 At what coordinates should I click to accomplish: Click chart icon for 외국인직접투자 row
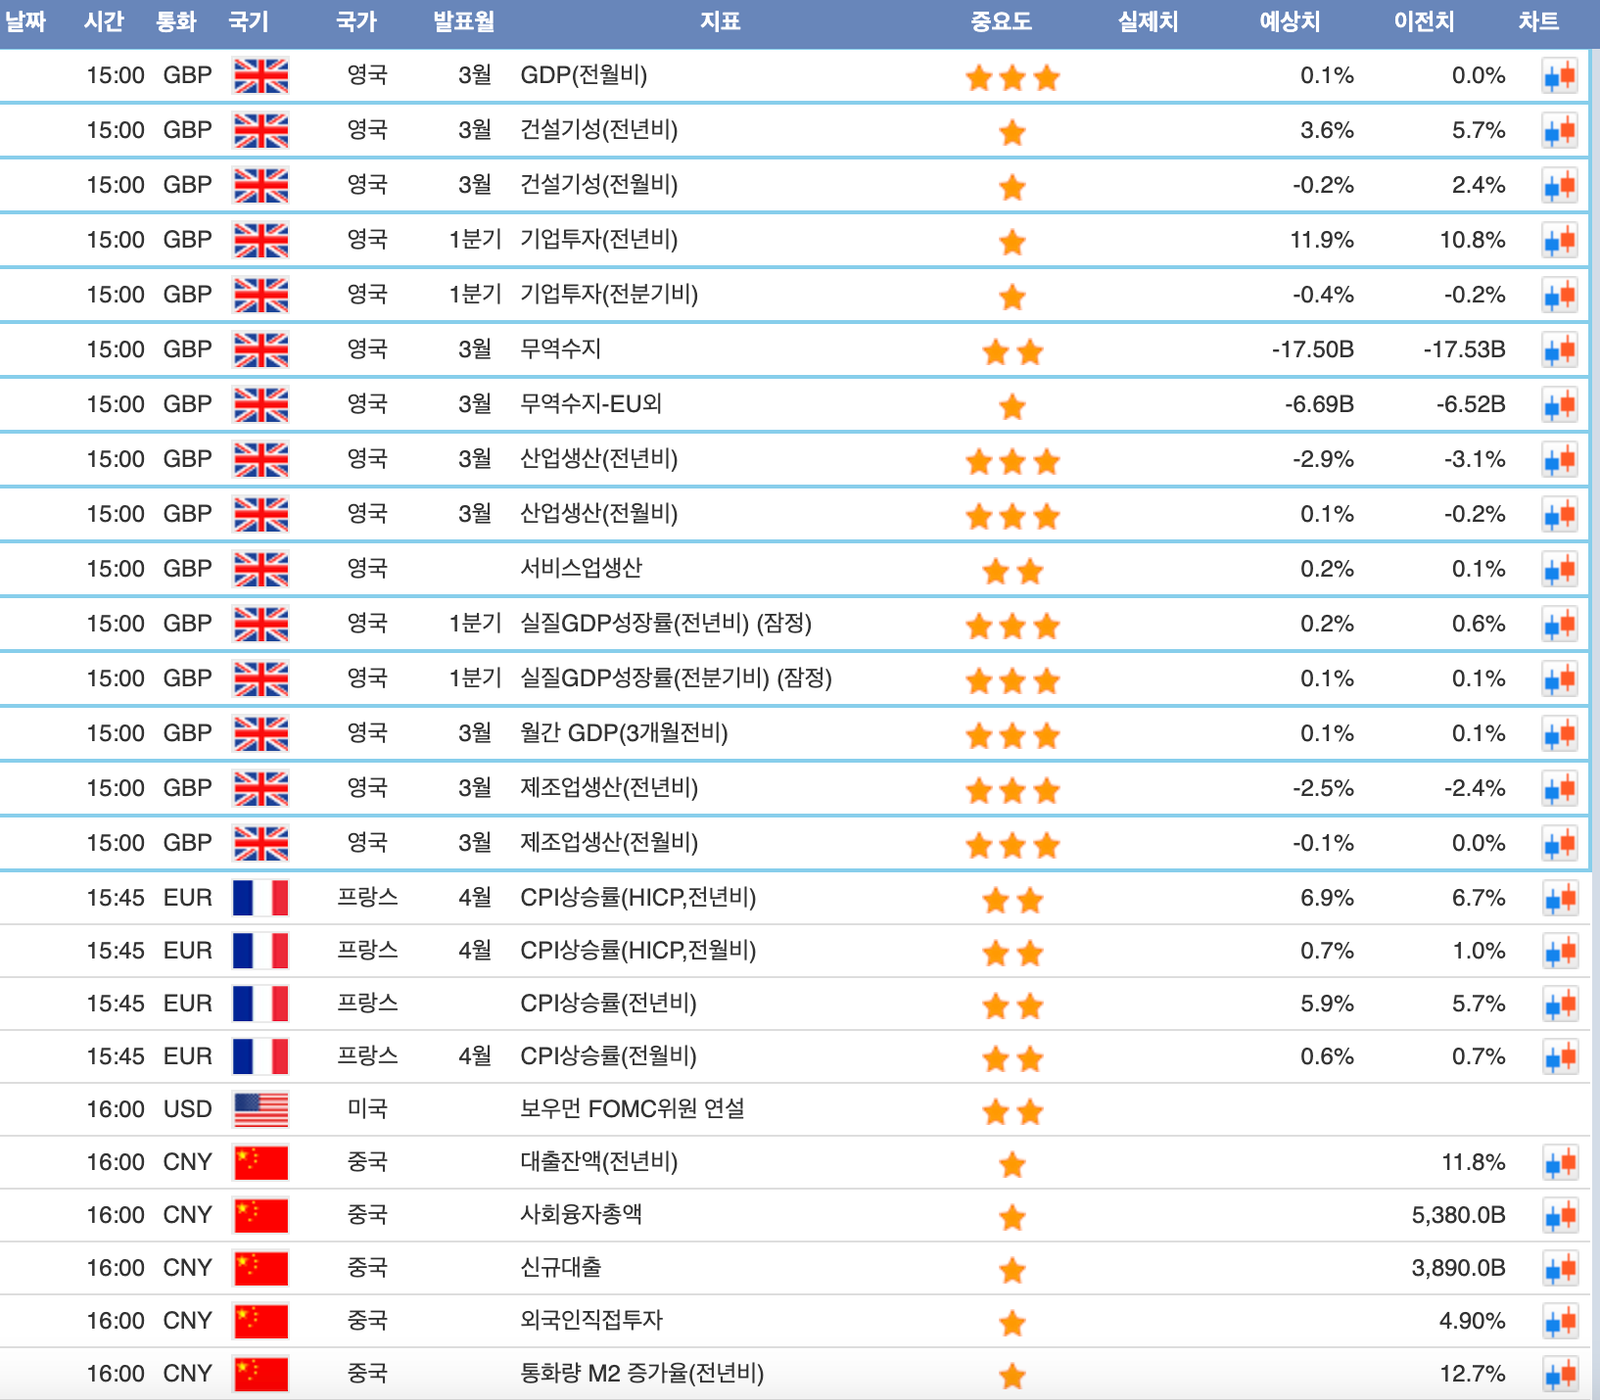pyautogui.click(x=1559, y=1322)
